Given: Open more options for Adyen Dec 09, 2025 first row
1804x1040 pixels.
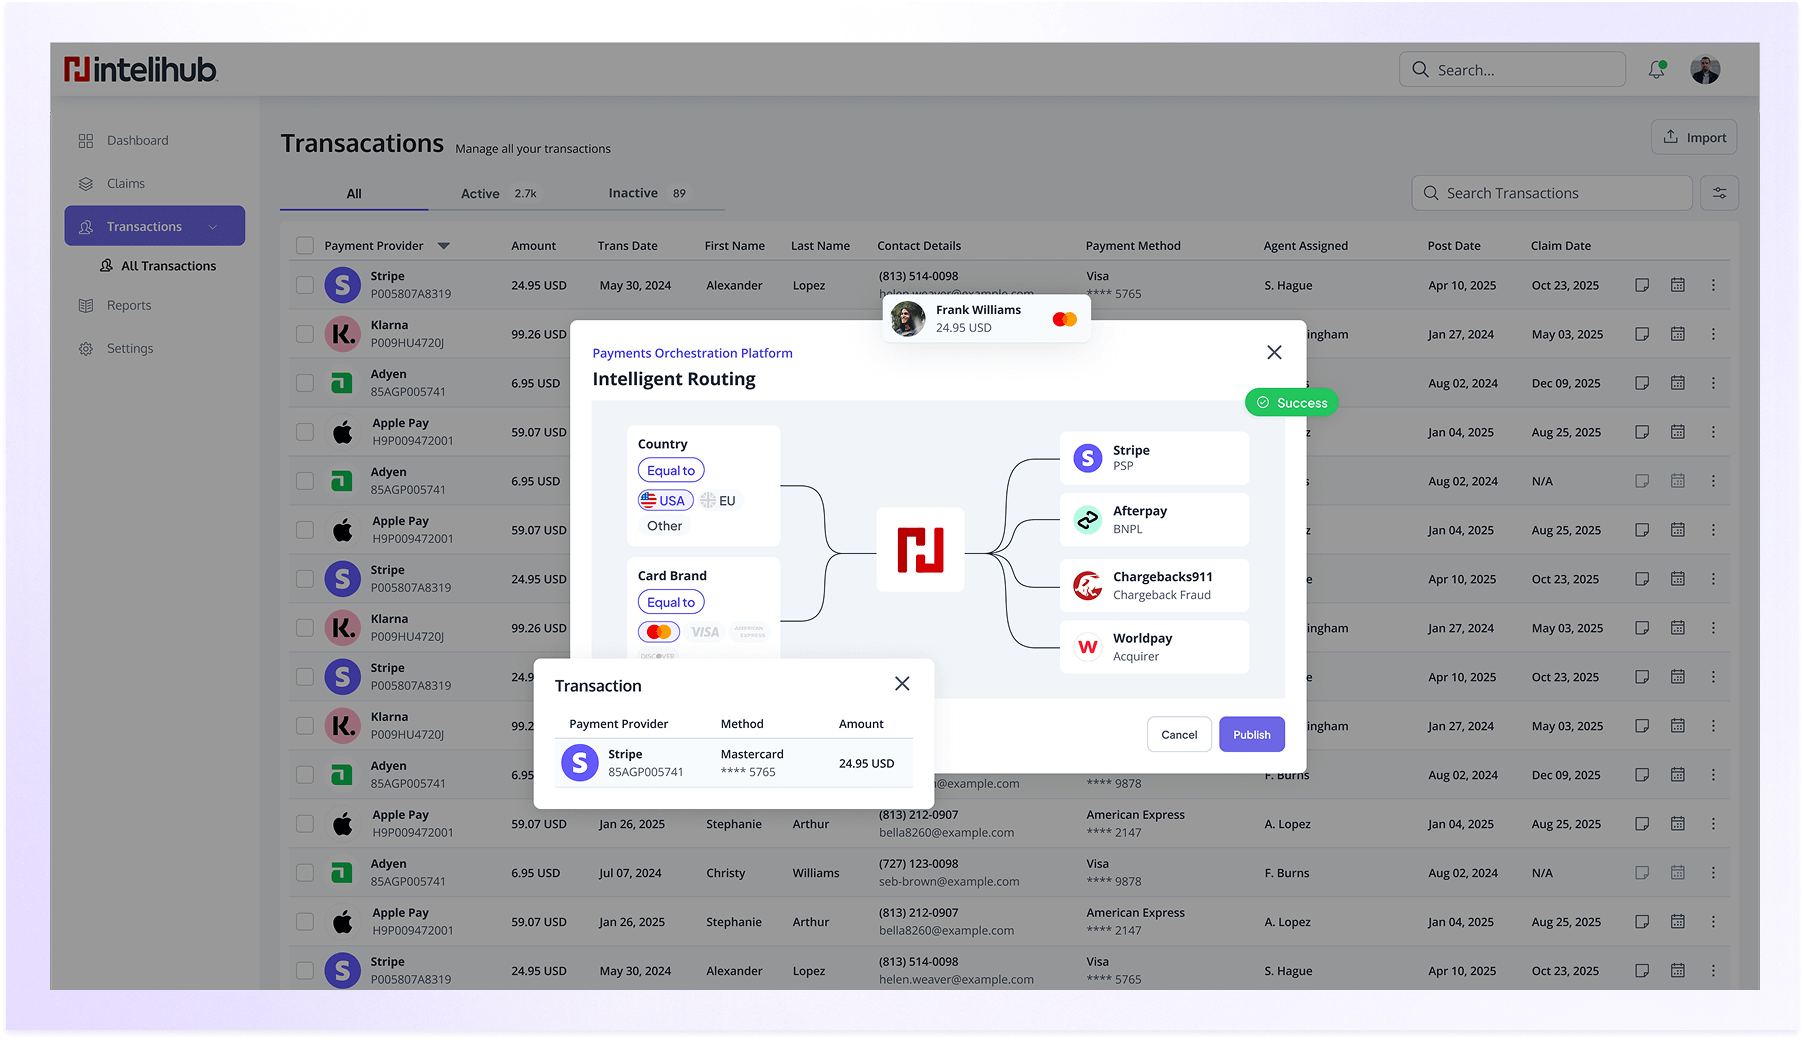Looking at the screenshot, I should tap(1713, 383).
